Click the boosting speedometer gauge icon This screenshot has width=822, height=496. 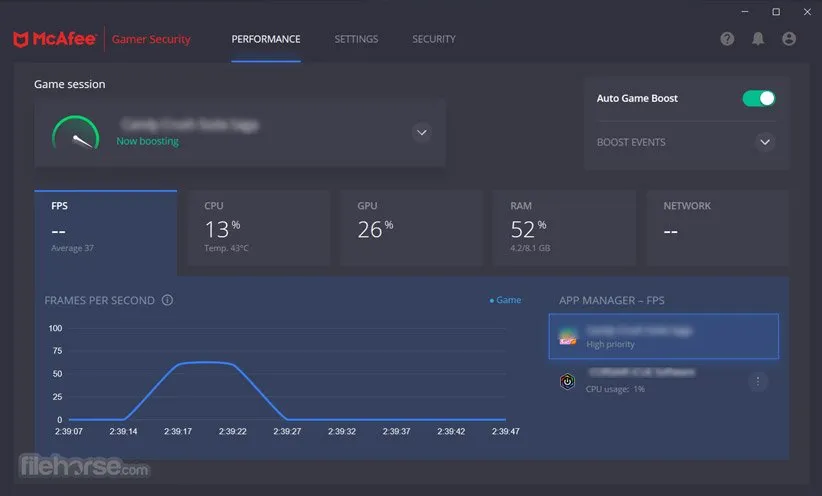click(76, 134)
